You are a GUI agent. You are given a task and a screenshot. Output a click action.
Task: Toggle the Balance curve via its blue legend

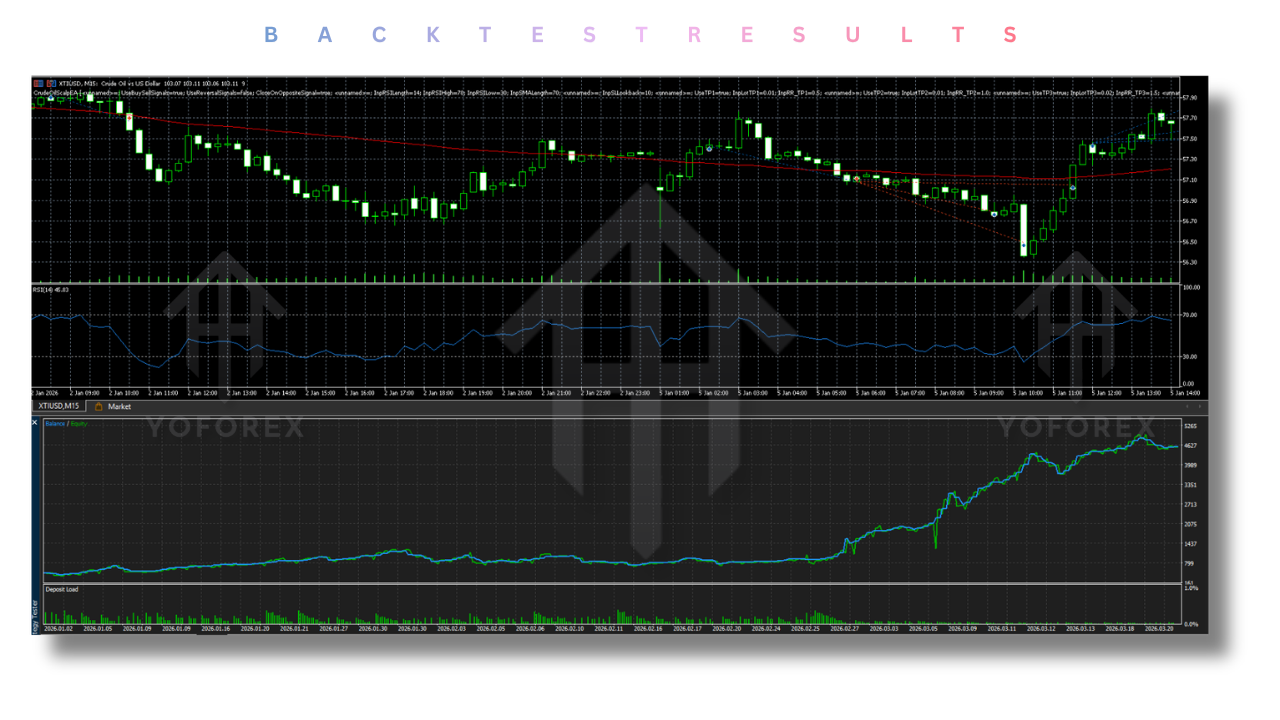point(56,423)
